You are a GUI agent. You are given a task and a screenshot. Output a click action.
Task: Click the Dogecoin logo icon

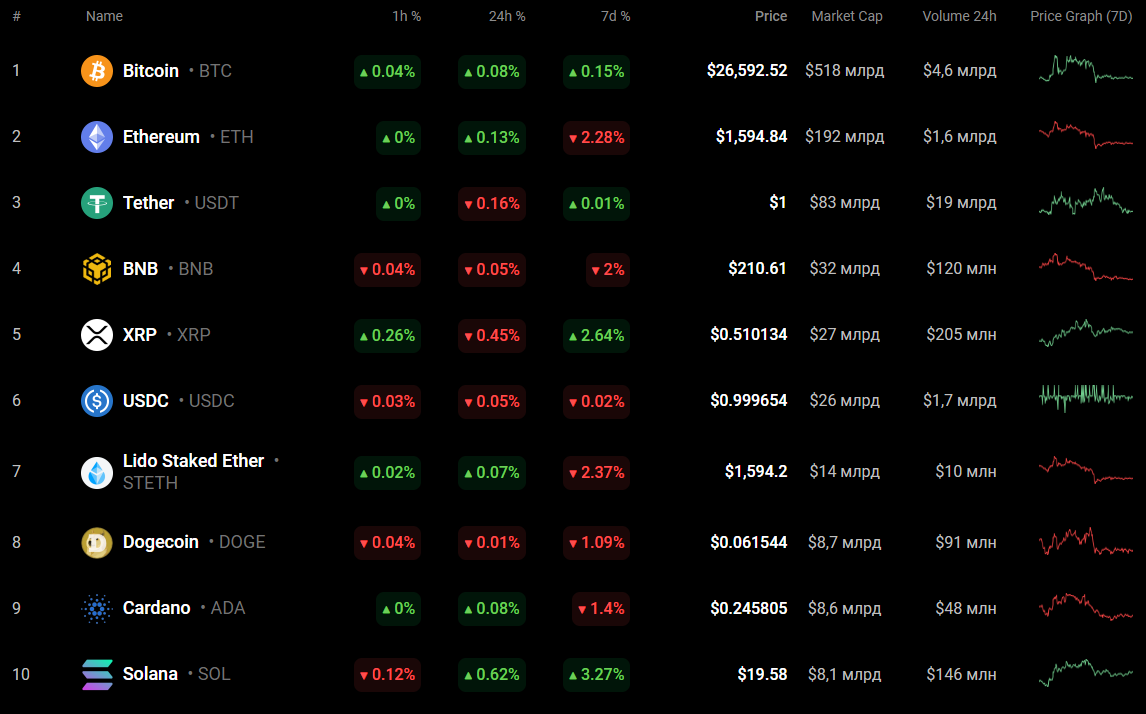click(97, 542)
